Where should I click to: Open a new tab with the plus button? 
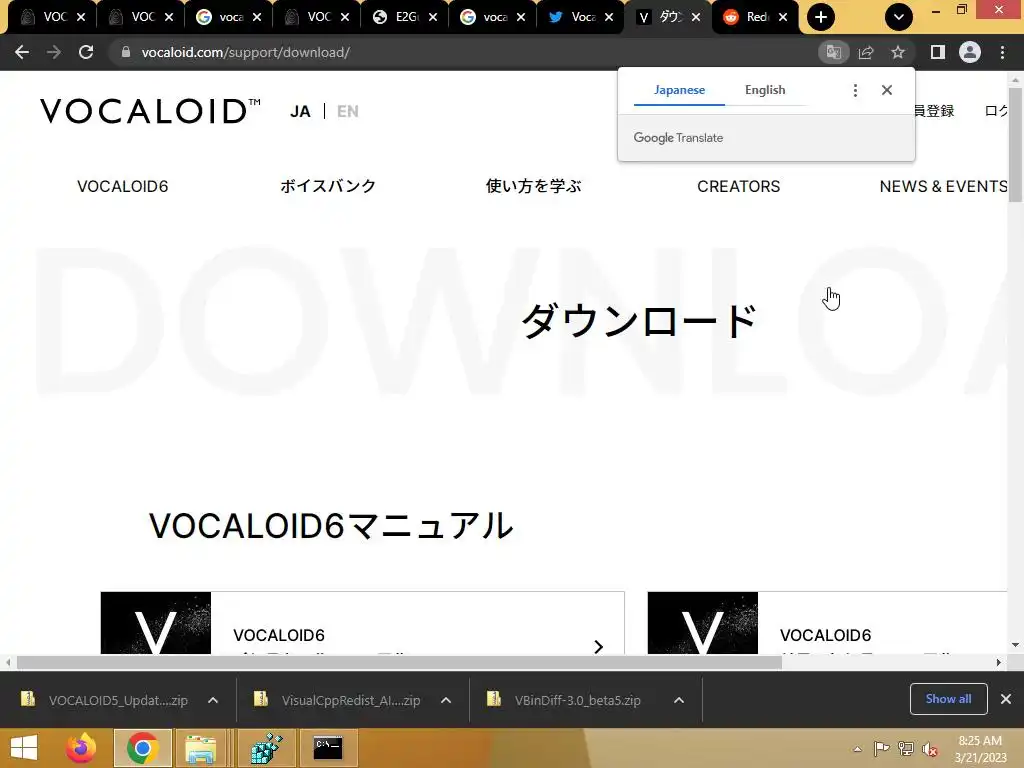click(x=821, y=17)
